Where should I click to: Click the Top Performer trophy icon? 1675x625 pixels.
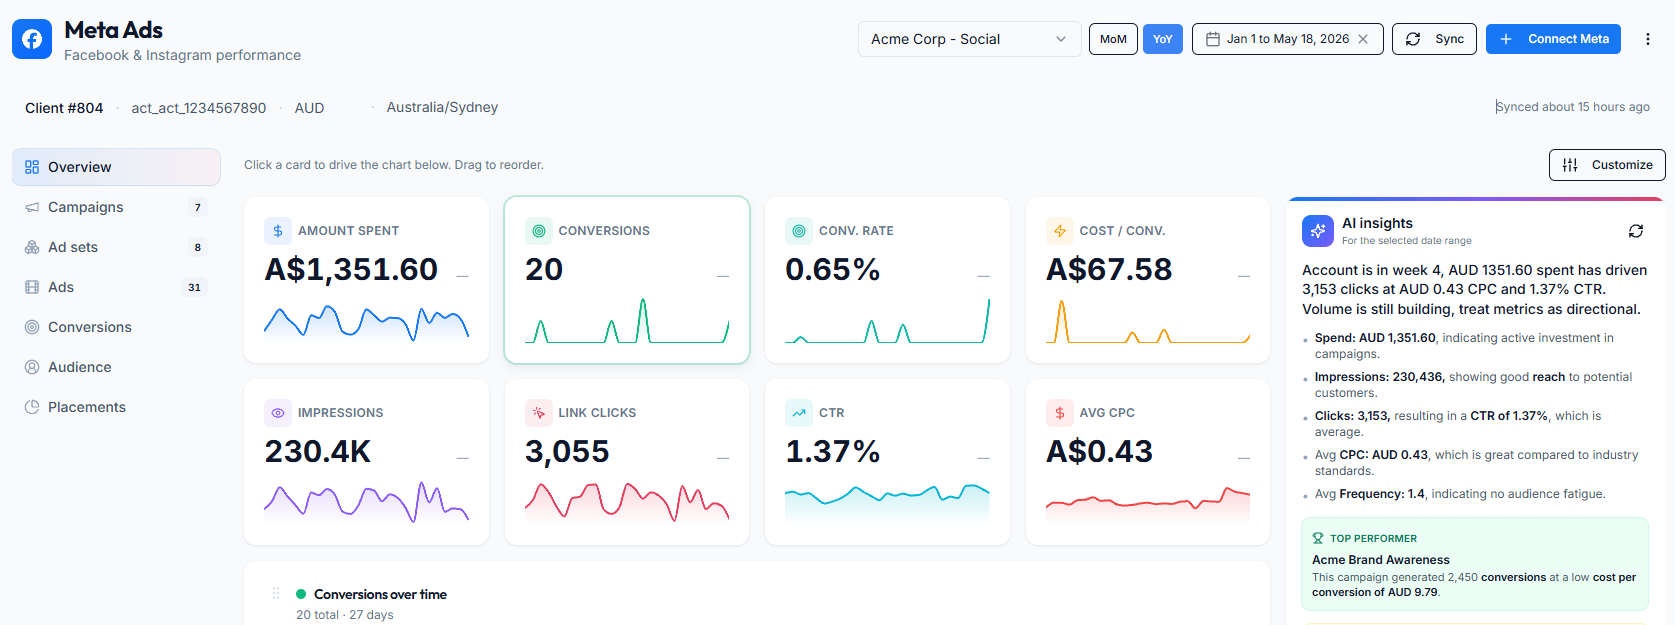[1318, 538]
